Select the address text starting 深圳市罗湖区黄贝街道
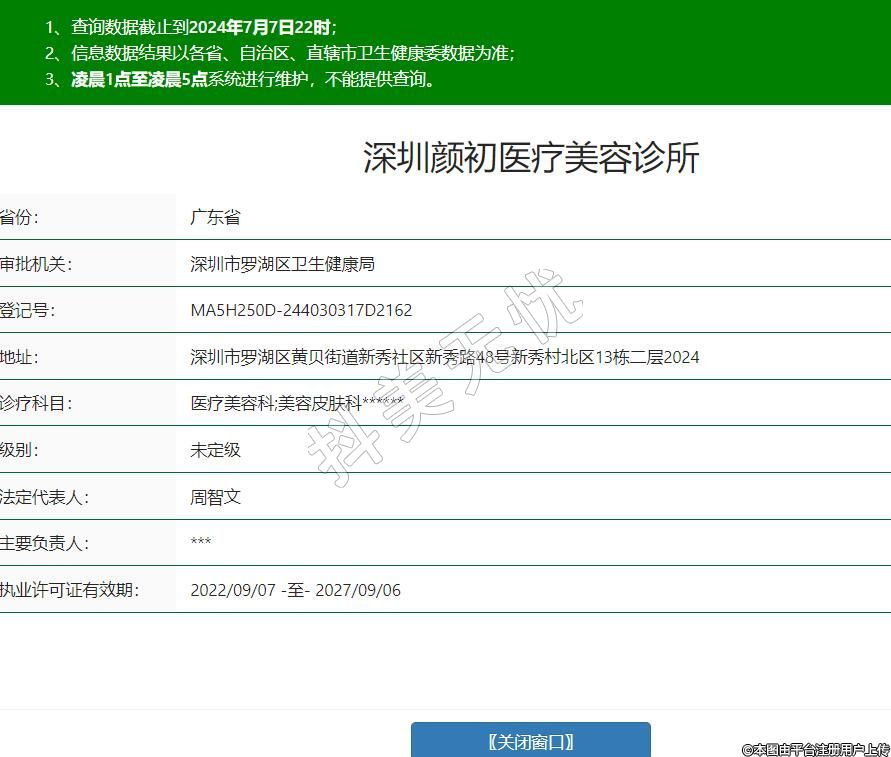Image resolution: width=891 pixels, height=757 pixels. tap(444, 357)
